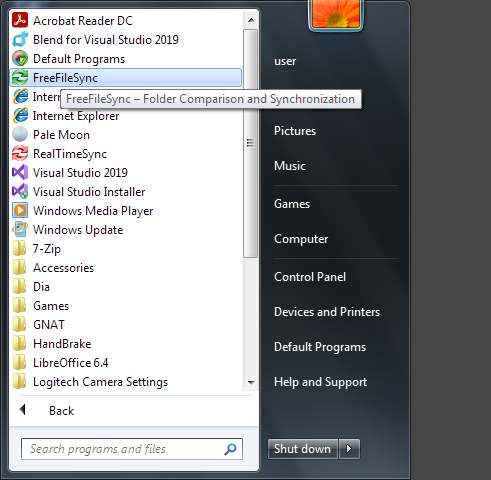Open Acrobat Reader DC icon
Screen dimensions: 491x480
click(20, 20)
